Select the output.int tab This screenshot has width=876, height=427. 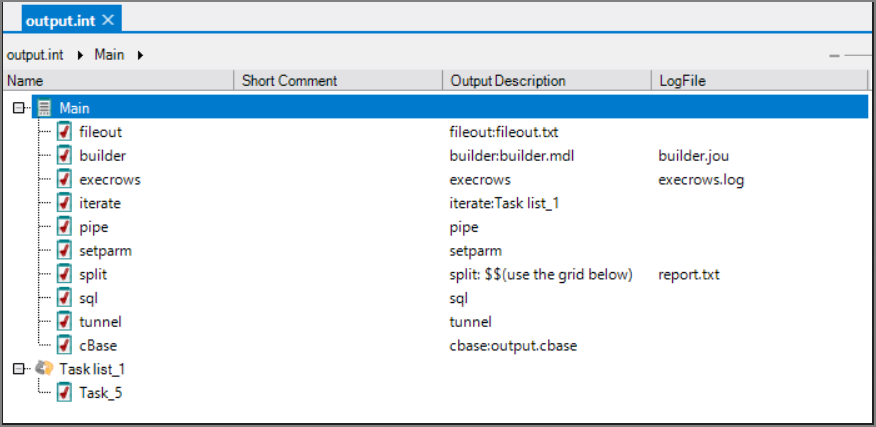click(61, 20)
